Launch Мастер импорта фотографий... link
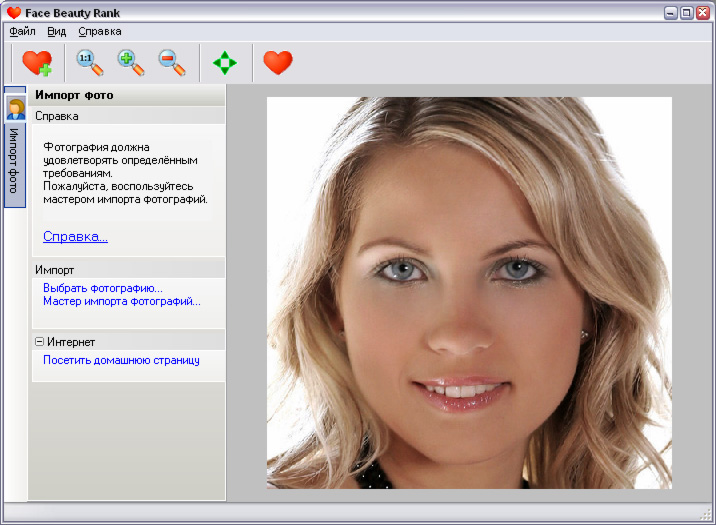716x525 pixels. click(121, 301)
